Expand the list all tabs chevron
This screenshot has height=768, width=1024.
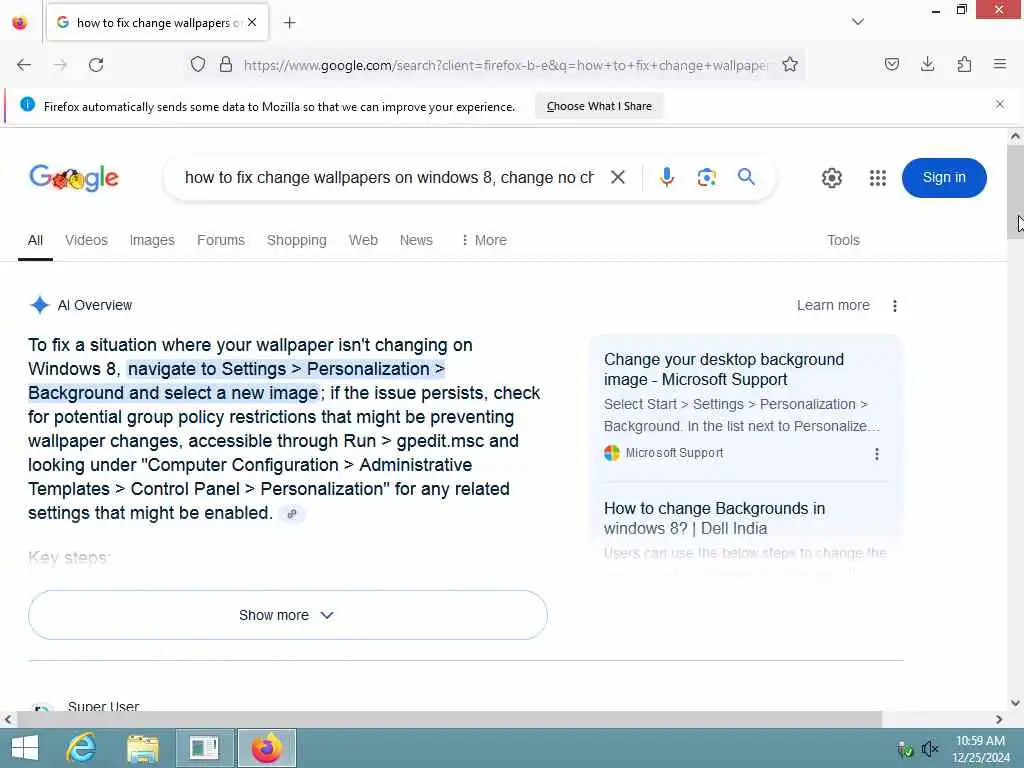(858, 22)
